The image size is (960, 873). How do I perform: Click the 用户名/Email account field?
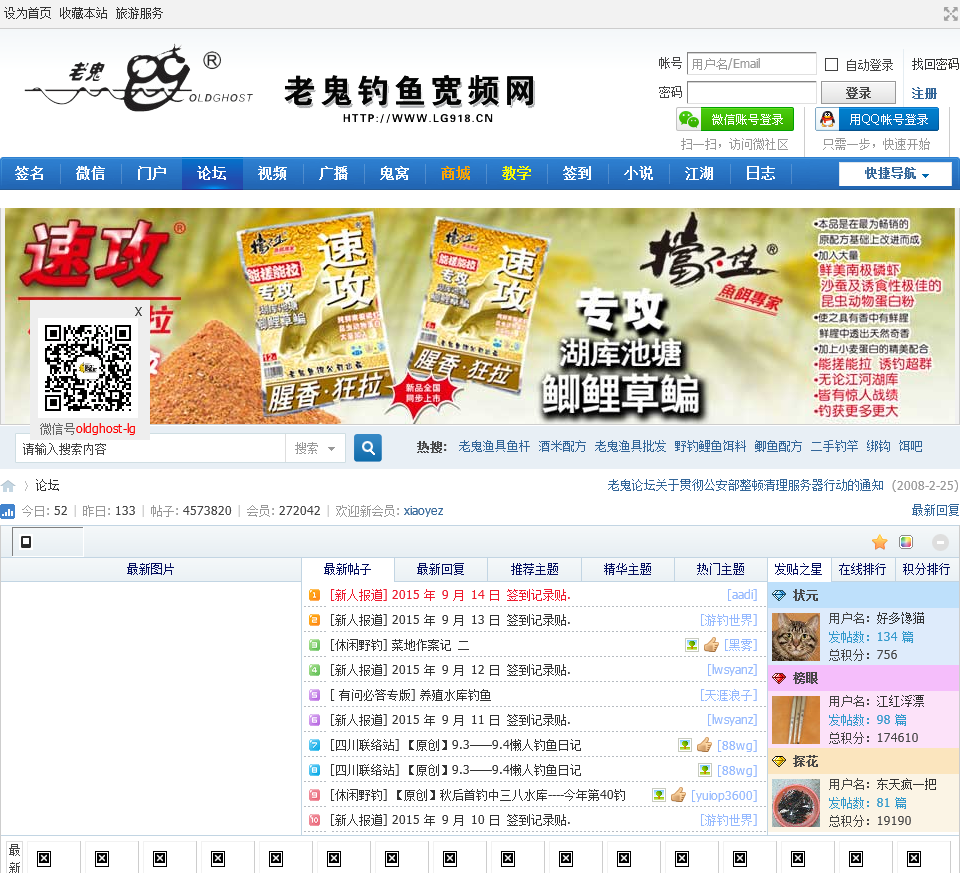tap(752, 64)
